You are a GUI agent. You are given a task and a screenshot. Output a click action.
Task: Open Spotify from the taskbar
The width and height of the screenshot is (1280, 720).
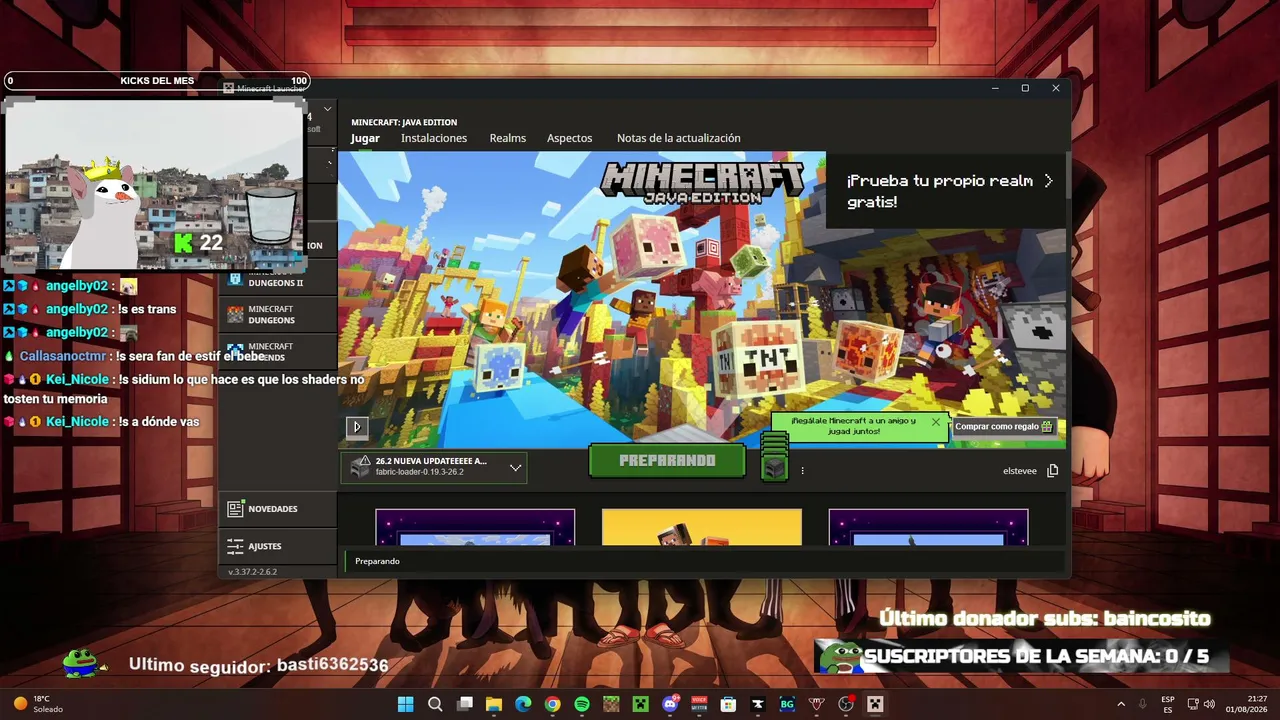coord(582,704)
